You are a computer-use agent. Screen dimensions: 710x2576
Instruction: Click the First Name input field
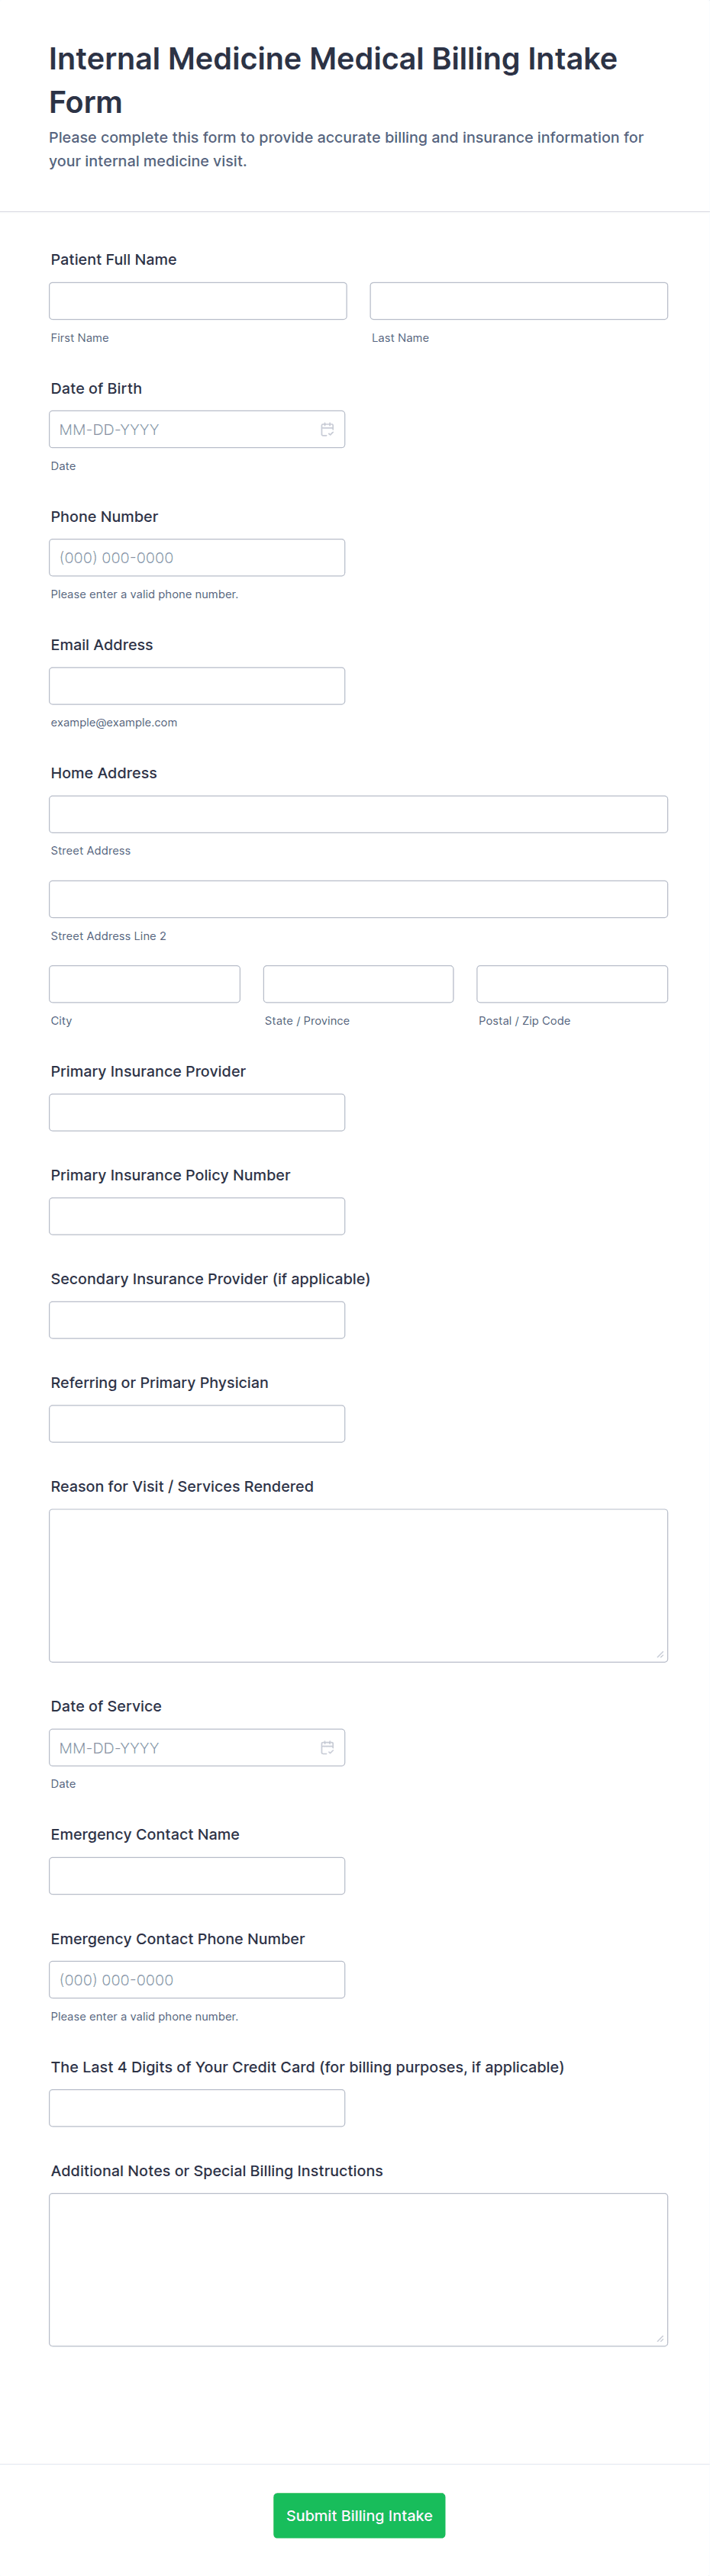pos(197,301)
